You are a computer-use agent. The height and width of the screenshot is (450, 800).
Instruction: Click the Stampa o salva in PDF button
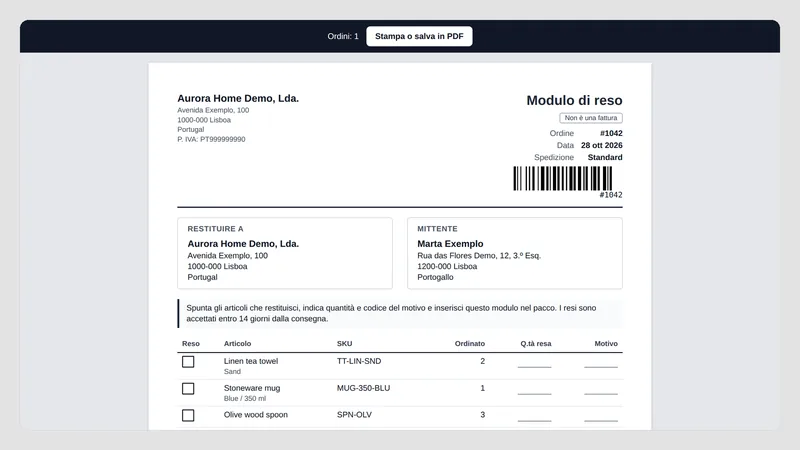pos(419,36)
